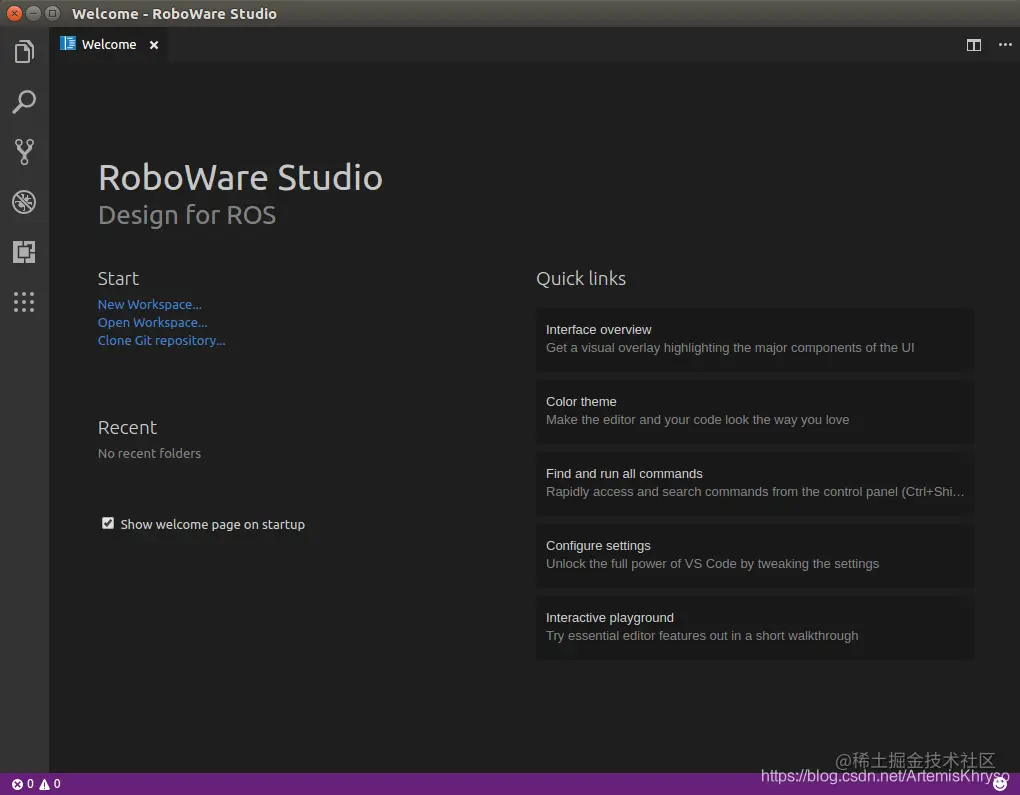Click Open Workspace... link
This screenshot has height=795, width=1020.
coord(152,323)
